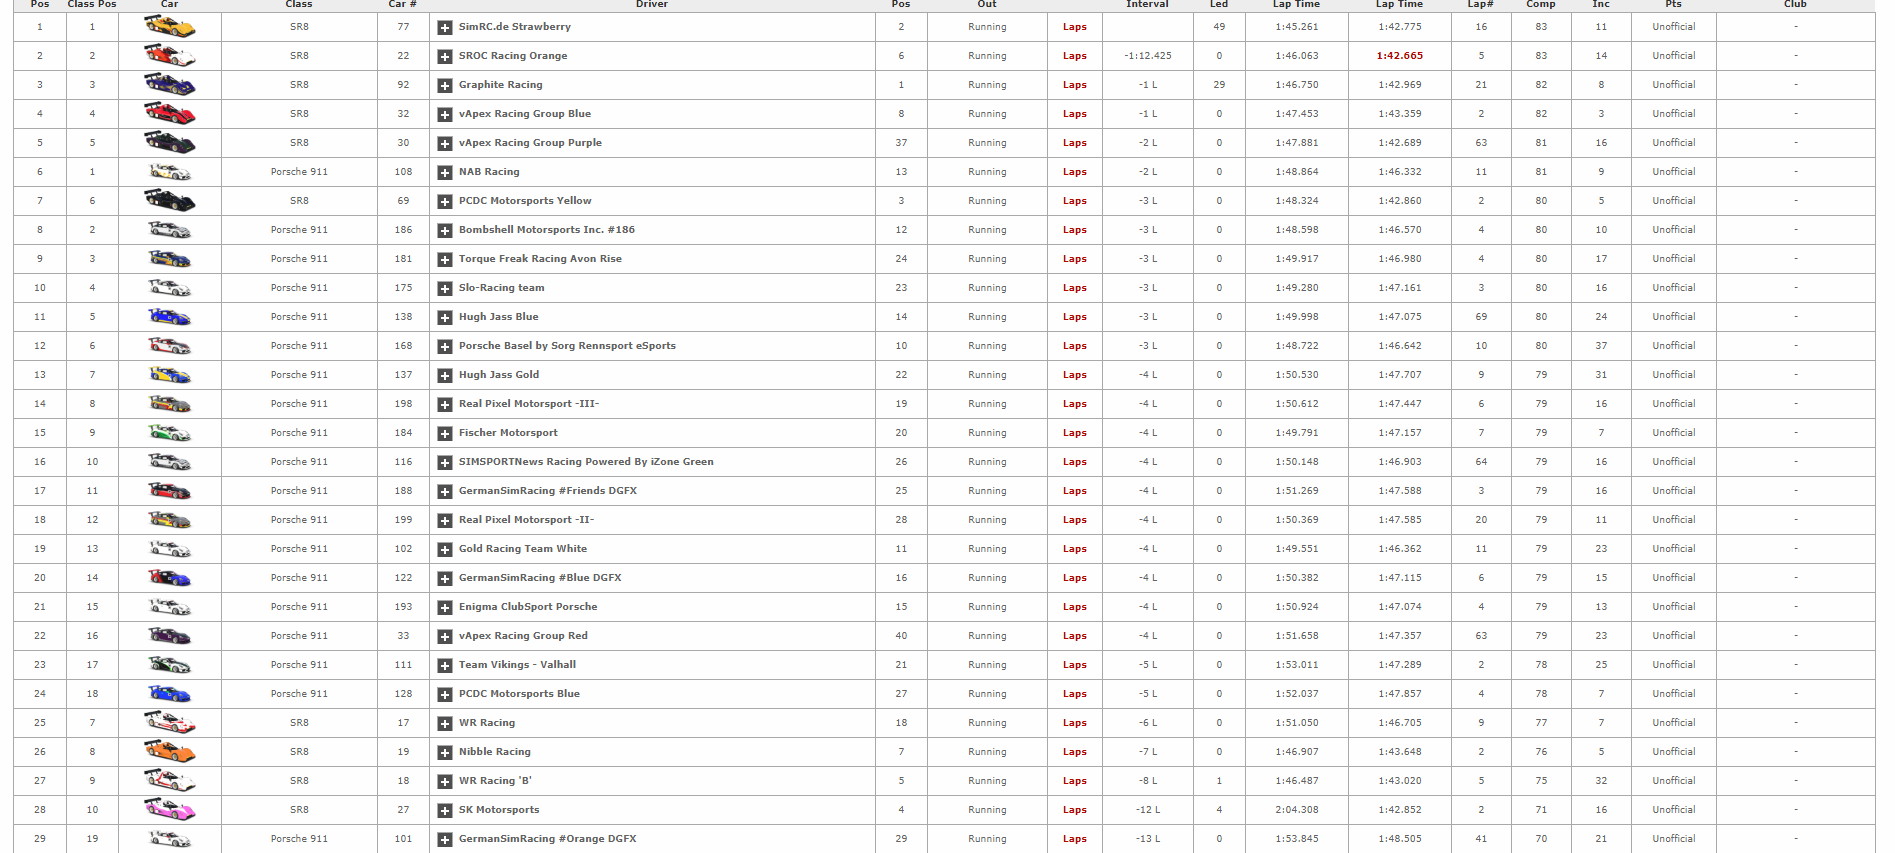Select team name Enigma ClubSport Porsche
The width and height of the screenshot is (1895, 853).
(x=528, y=607)
